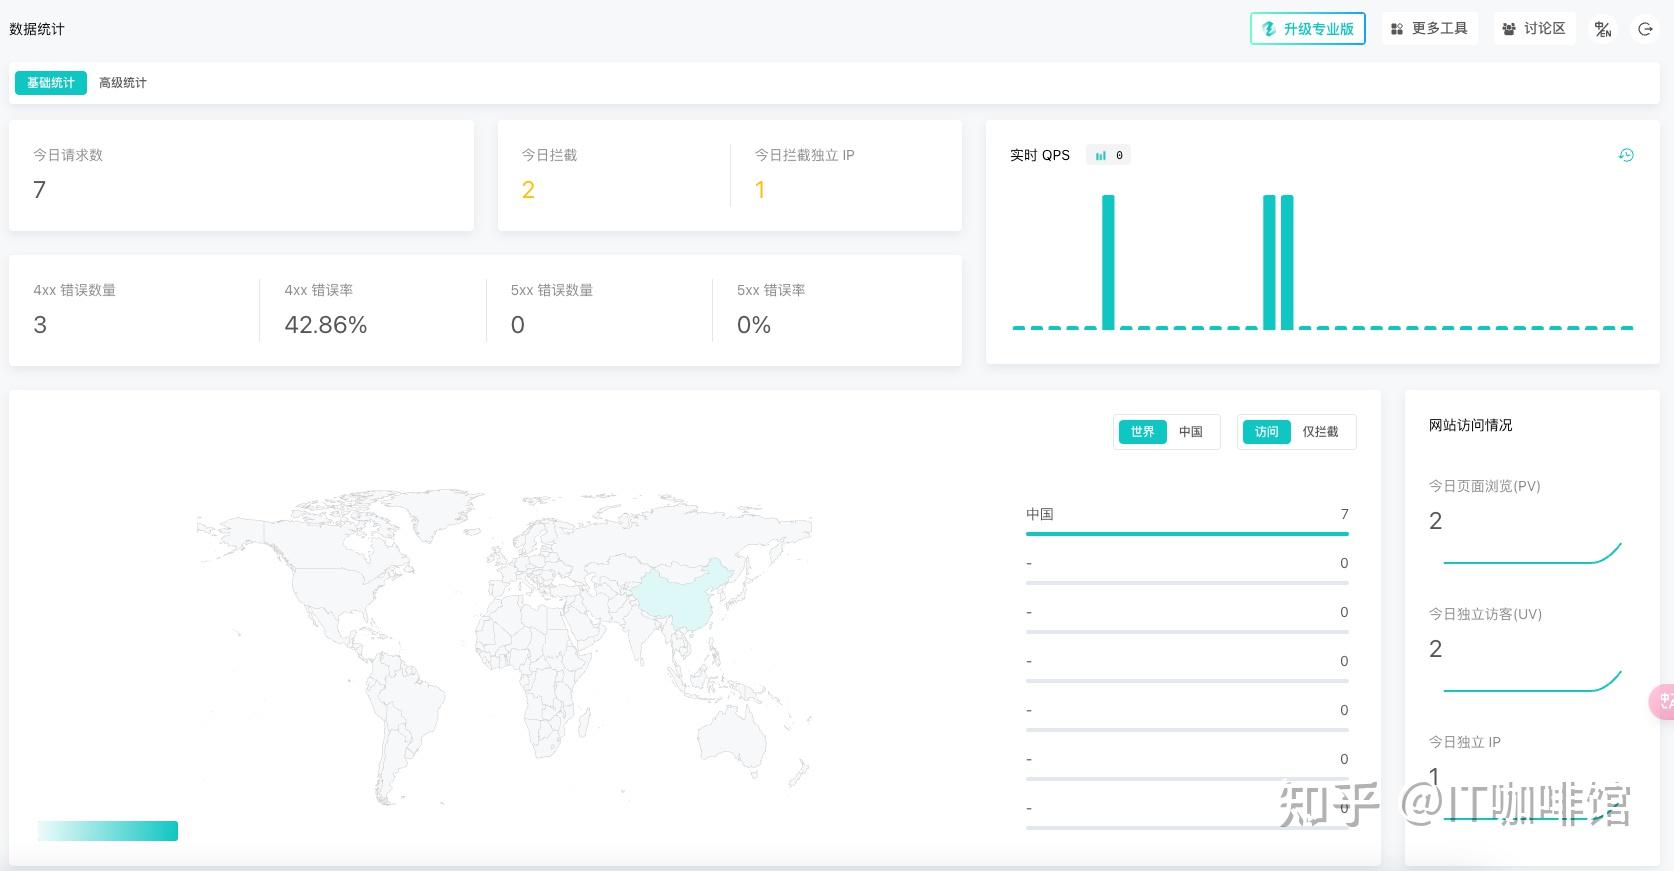Click the 今日拦截 count value
This screenshot has width=1674, height=871.
pos(528,190)
